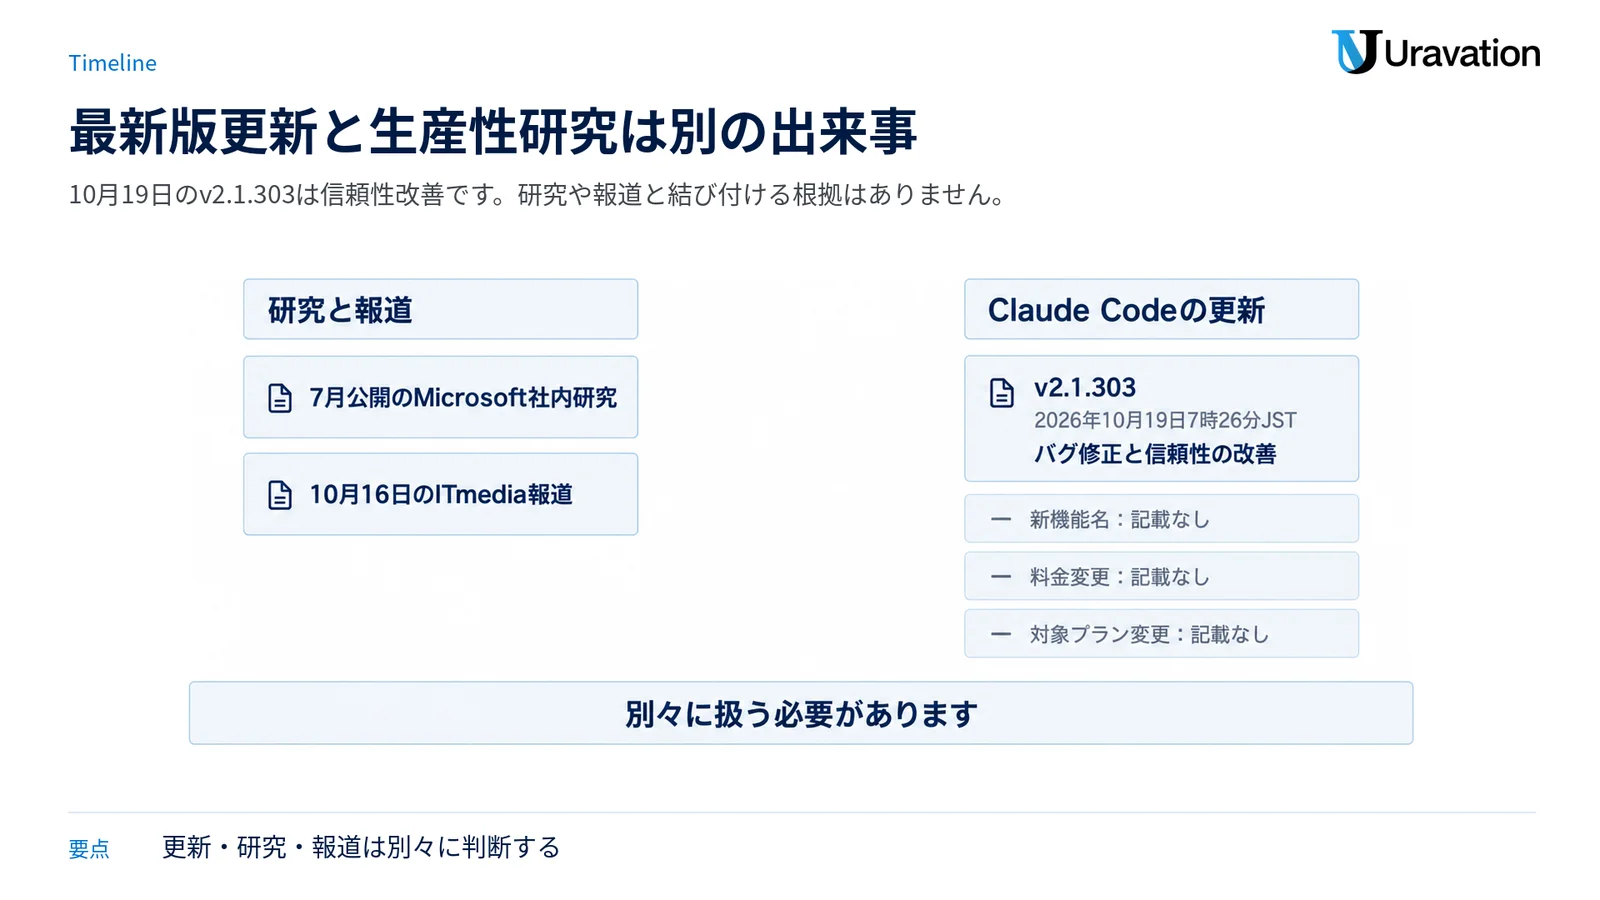Click the dash icon beside 新機能名：記載なし
1600x900 pixels.
click(x=1001, y=520)
